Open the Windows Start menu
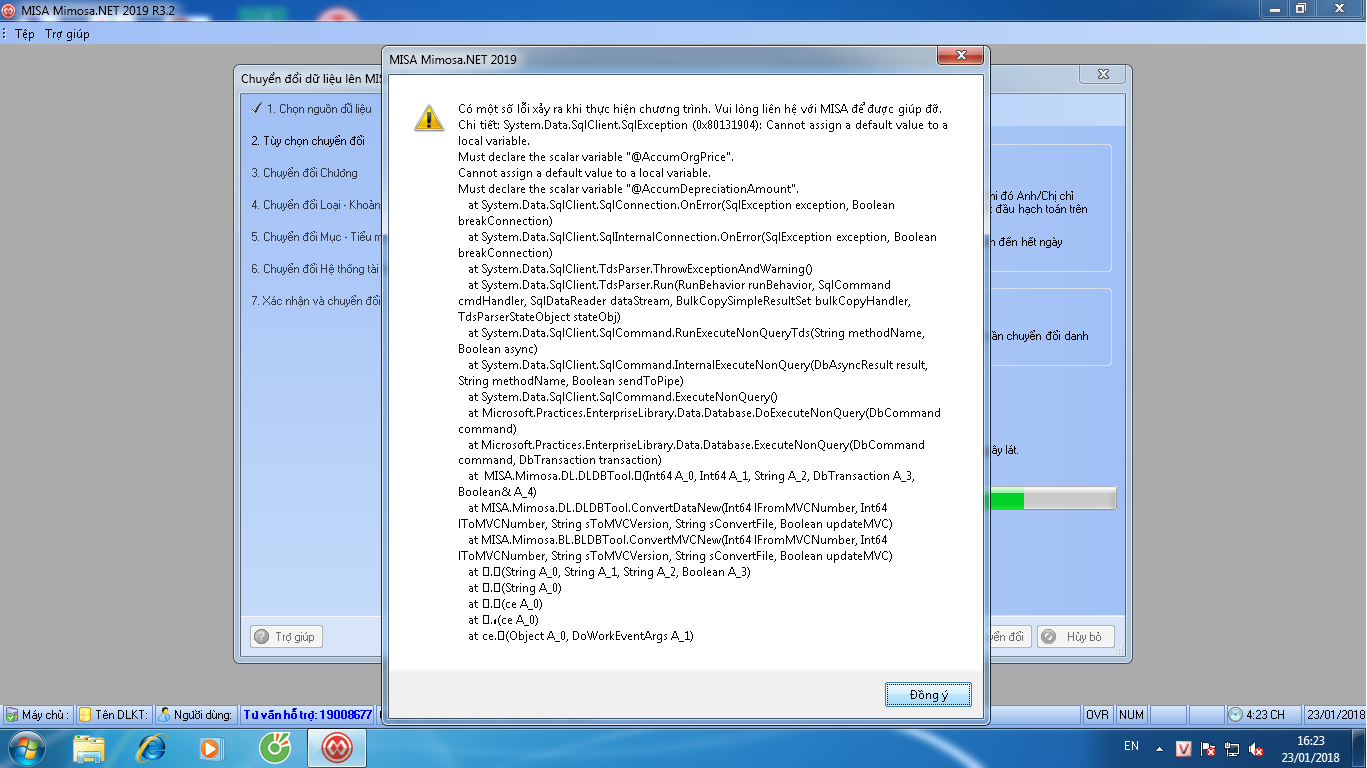The height and width of the screenshot is (768, 1367). click(25, 748)
